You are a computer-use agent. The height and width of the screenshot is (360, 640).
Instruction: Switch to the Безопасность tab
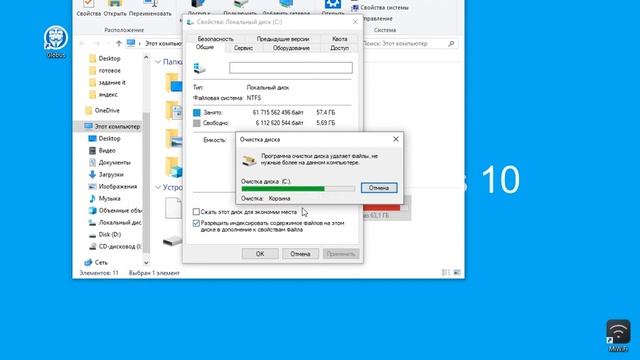[x=216, y=39]
